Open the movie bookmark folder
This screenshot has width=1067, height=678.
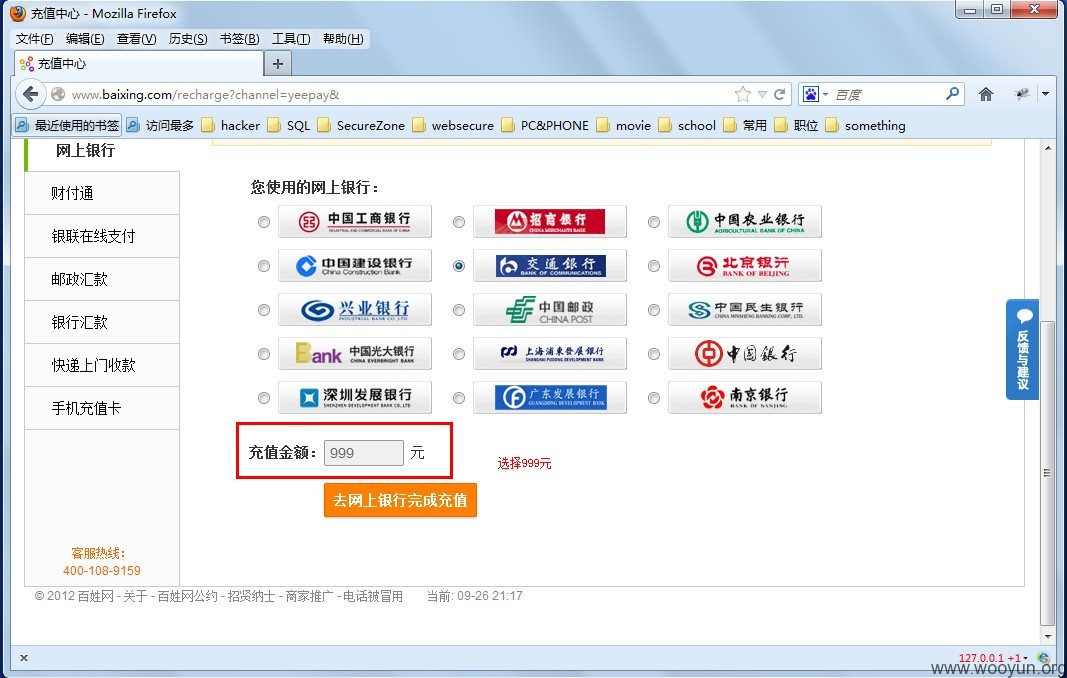pos(624,125)
